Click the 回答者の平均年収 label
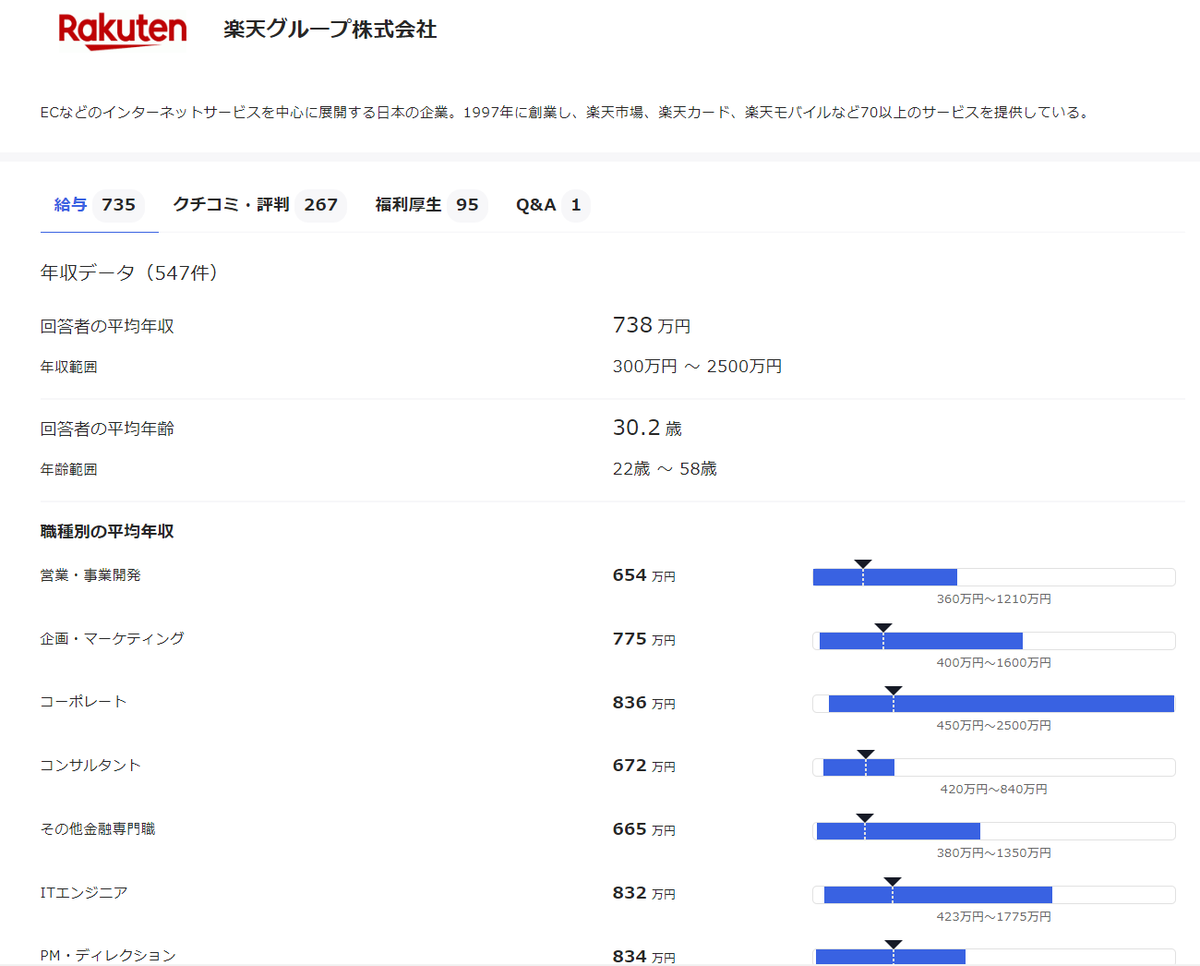 107,326
